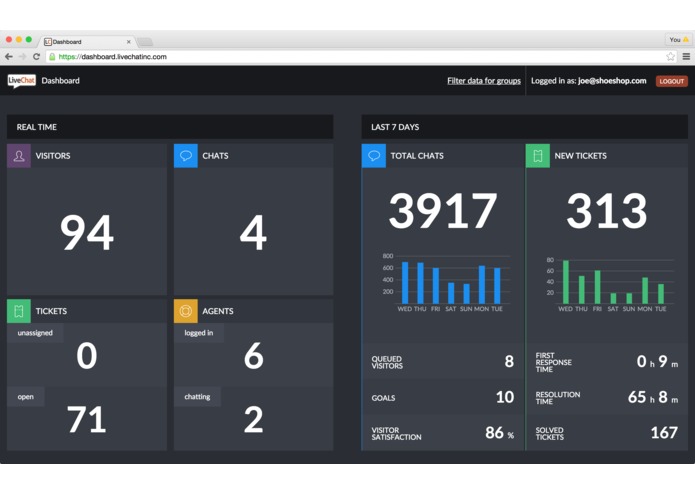Image resolution: width=695 pixels, height=494 pixels.
Task: Click the green New Tickets icon
Action: 538,156
